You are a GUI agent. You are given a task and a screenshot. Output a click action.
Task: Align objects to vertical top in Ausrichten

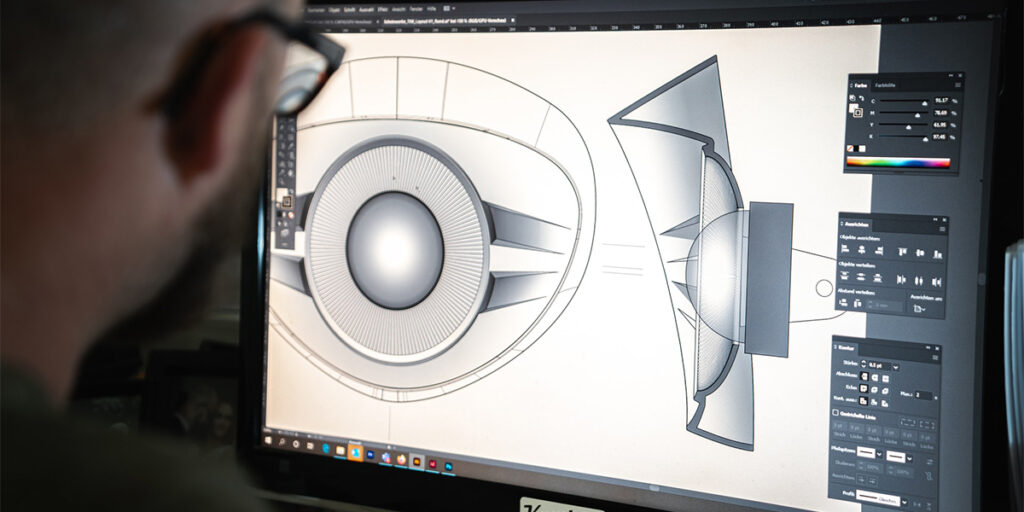(x=903, y=251)
